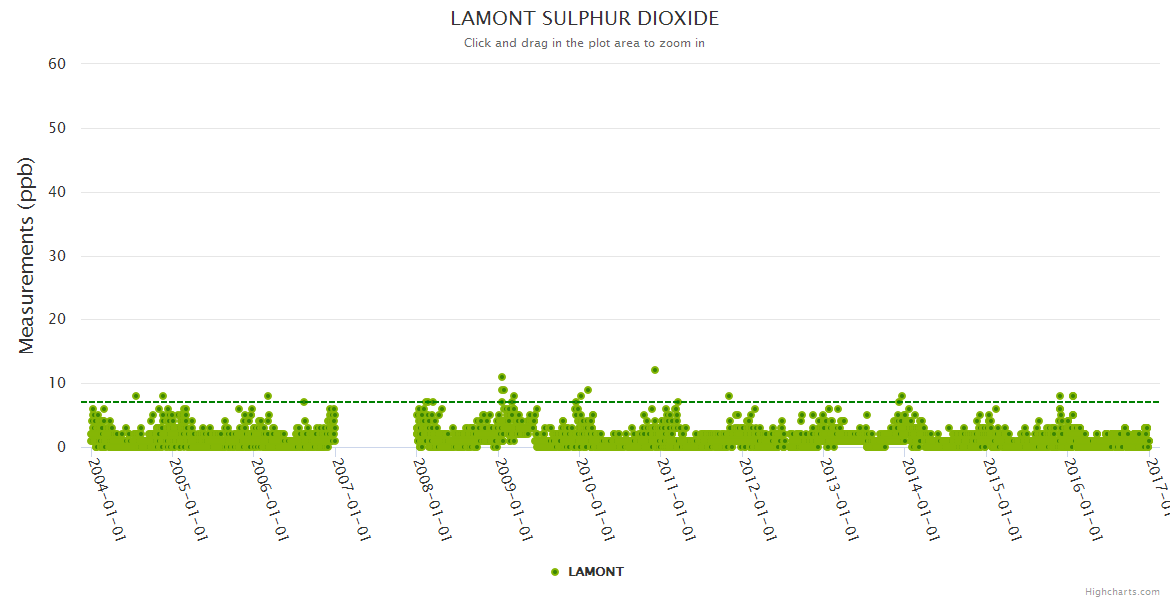Select the 11 ppb data point near 2009-01-01
The width and height of the screenshot is (1170, 600).
coord(502,377)
